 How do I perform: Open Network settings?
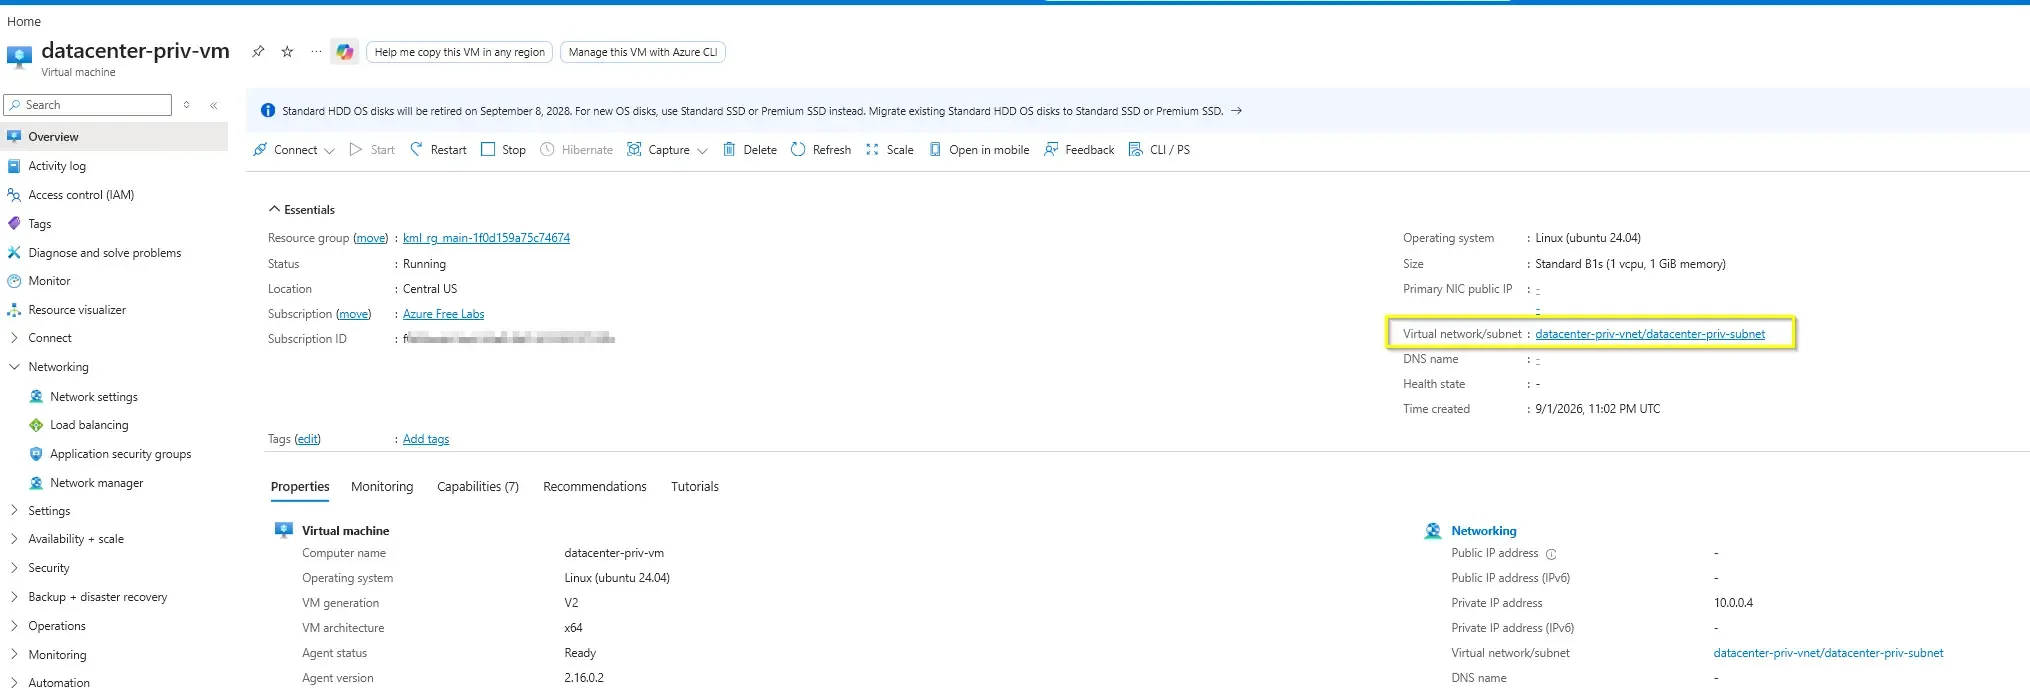(x=94, y=397)
